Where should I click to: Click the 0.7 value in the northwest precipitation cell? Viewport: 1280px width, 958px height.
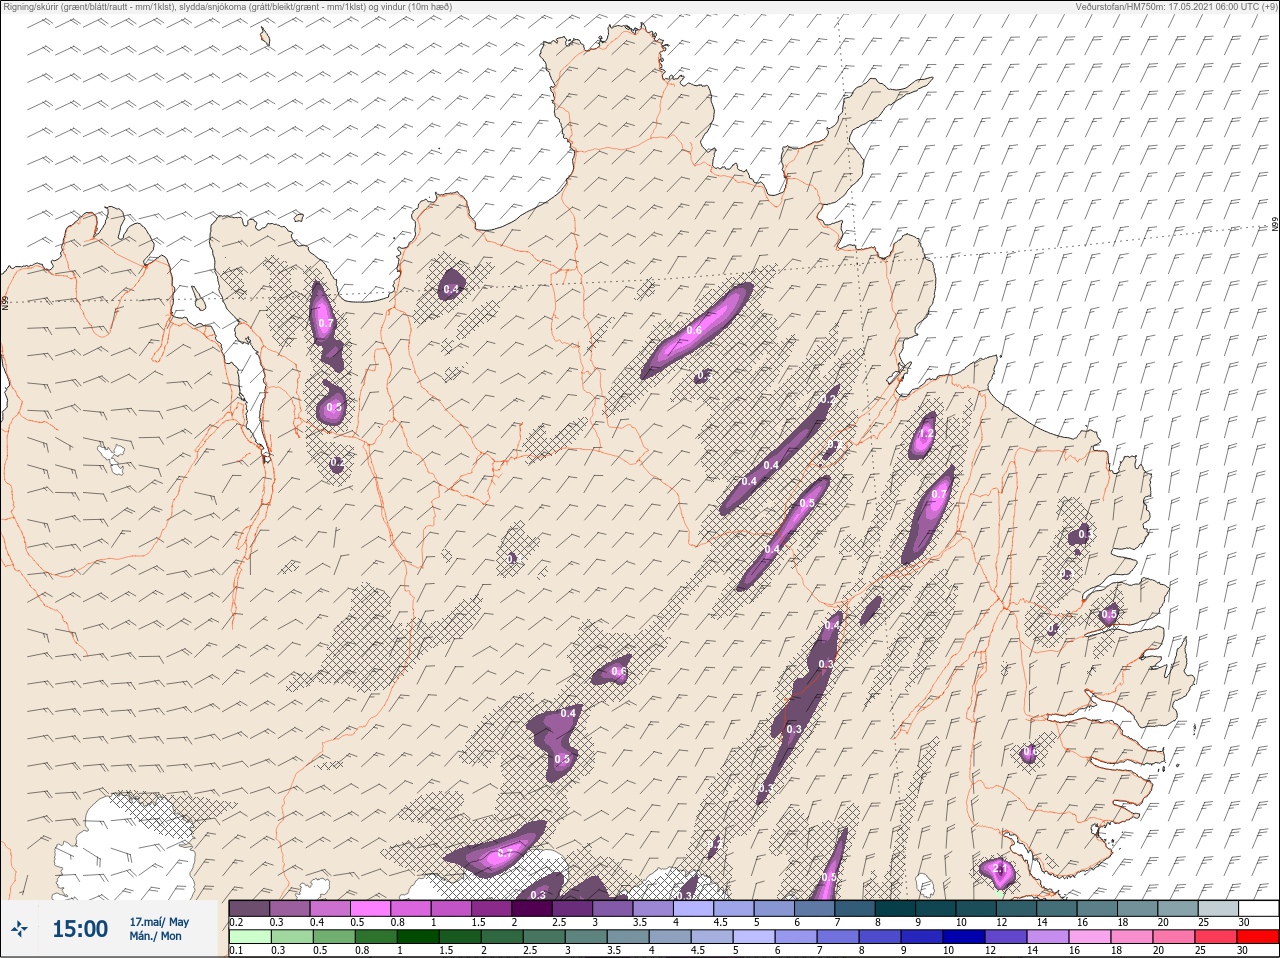[x=325, y=323]
